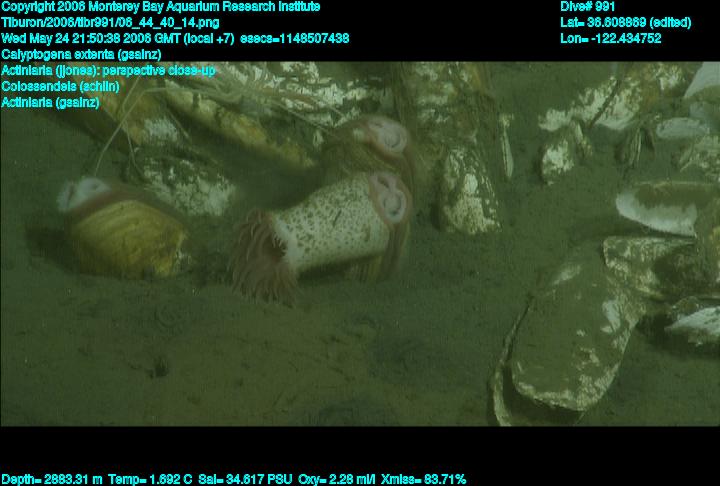
Task: Click the Wed May 24 2006 GMT timestamp
Action: pos(118,38)
